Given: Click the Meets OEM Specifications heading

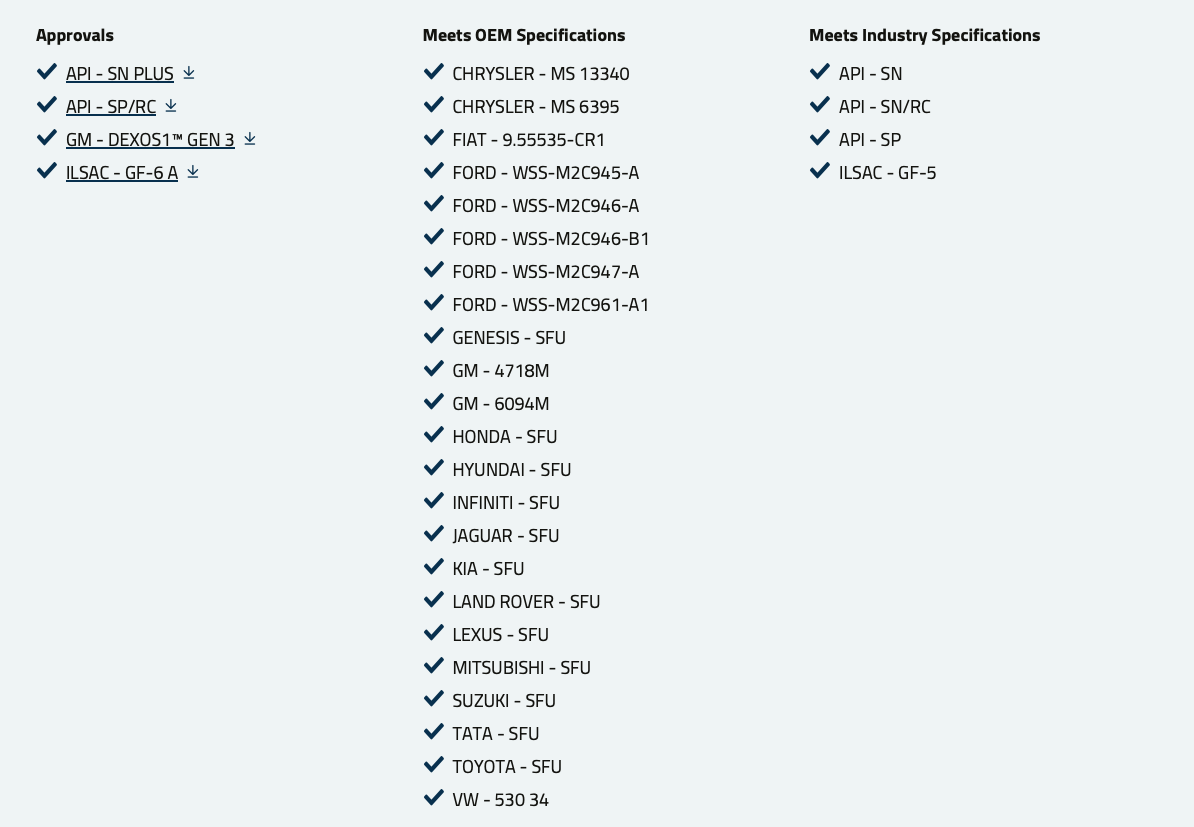Looking at the screenshot, I should [524, 35].
